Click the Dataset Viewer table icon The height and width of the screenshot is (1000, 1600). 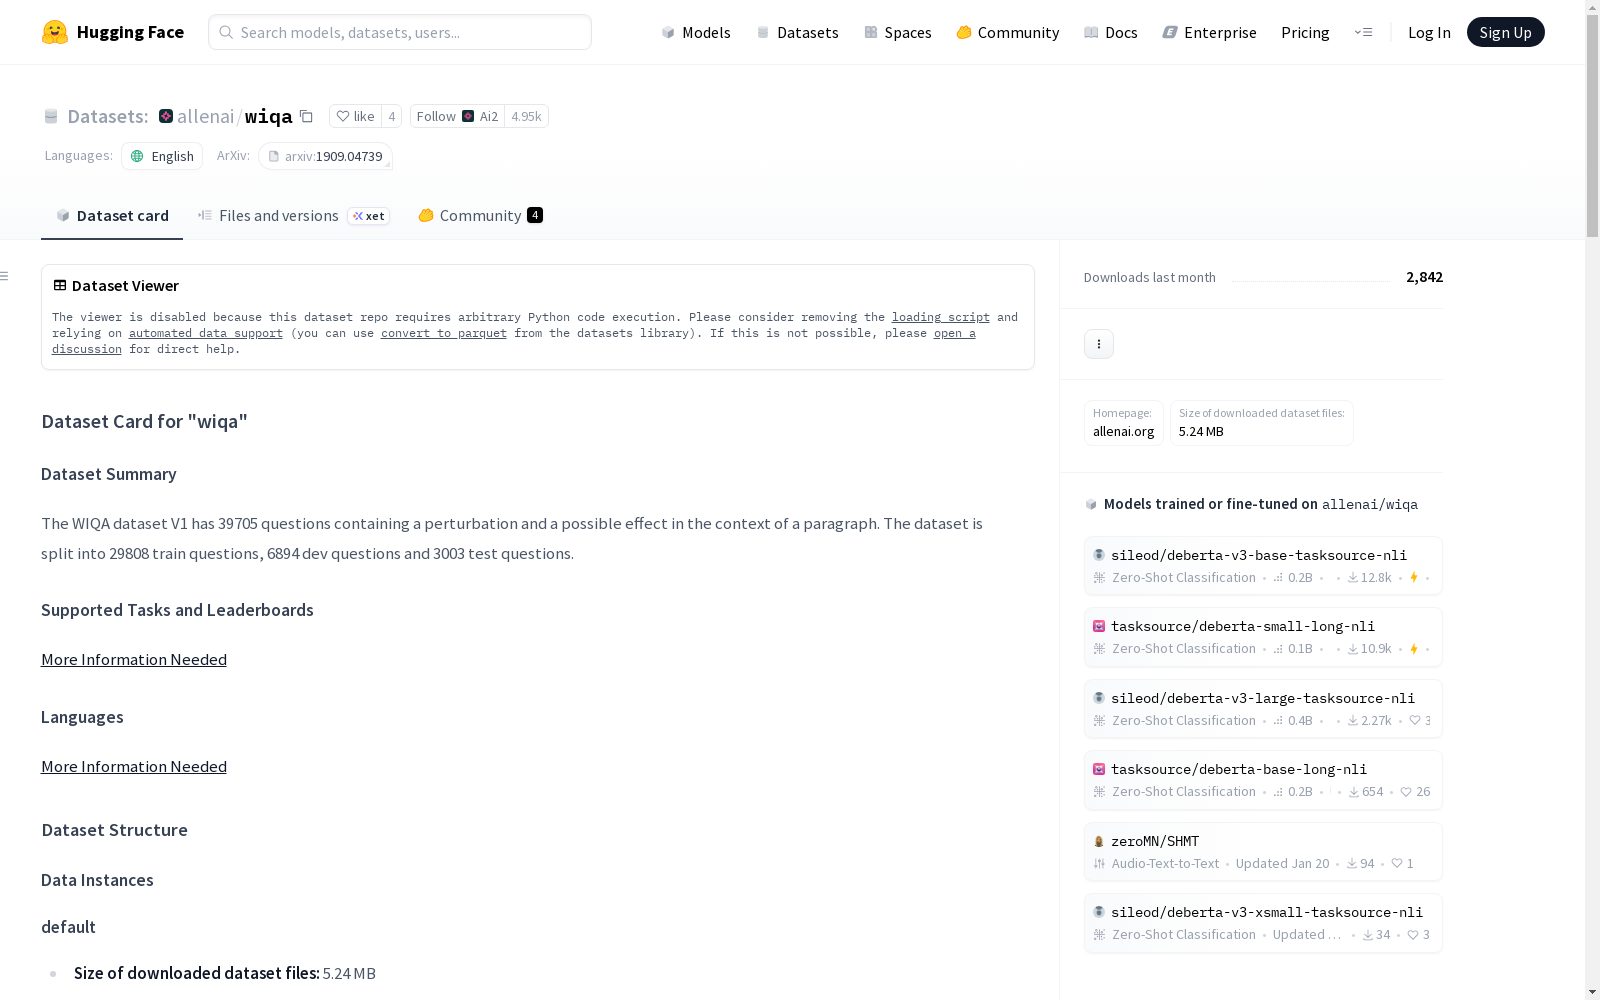[60, 285]
